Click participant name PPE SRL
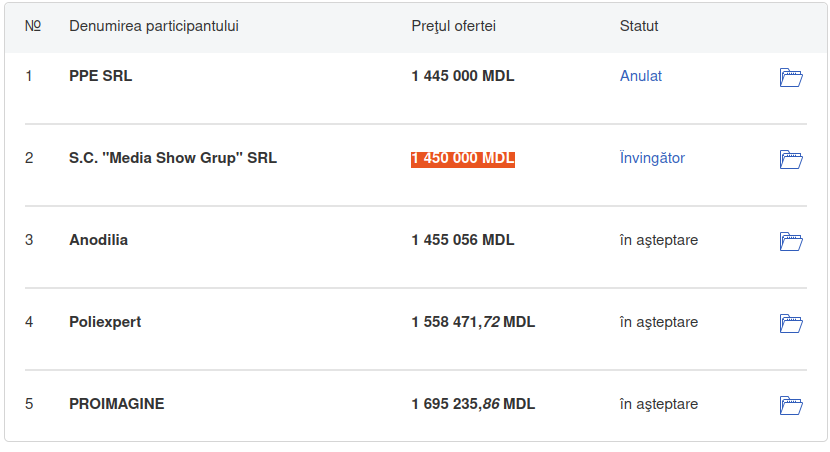This screenshot has height=452, width=830. click(x=101, y=76)
